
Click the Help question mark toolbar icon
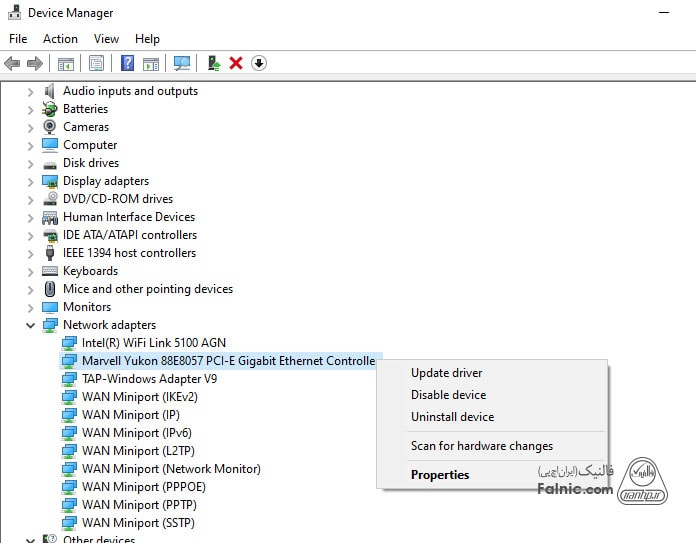127,63
